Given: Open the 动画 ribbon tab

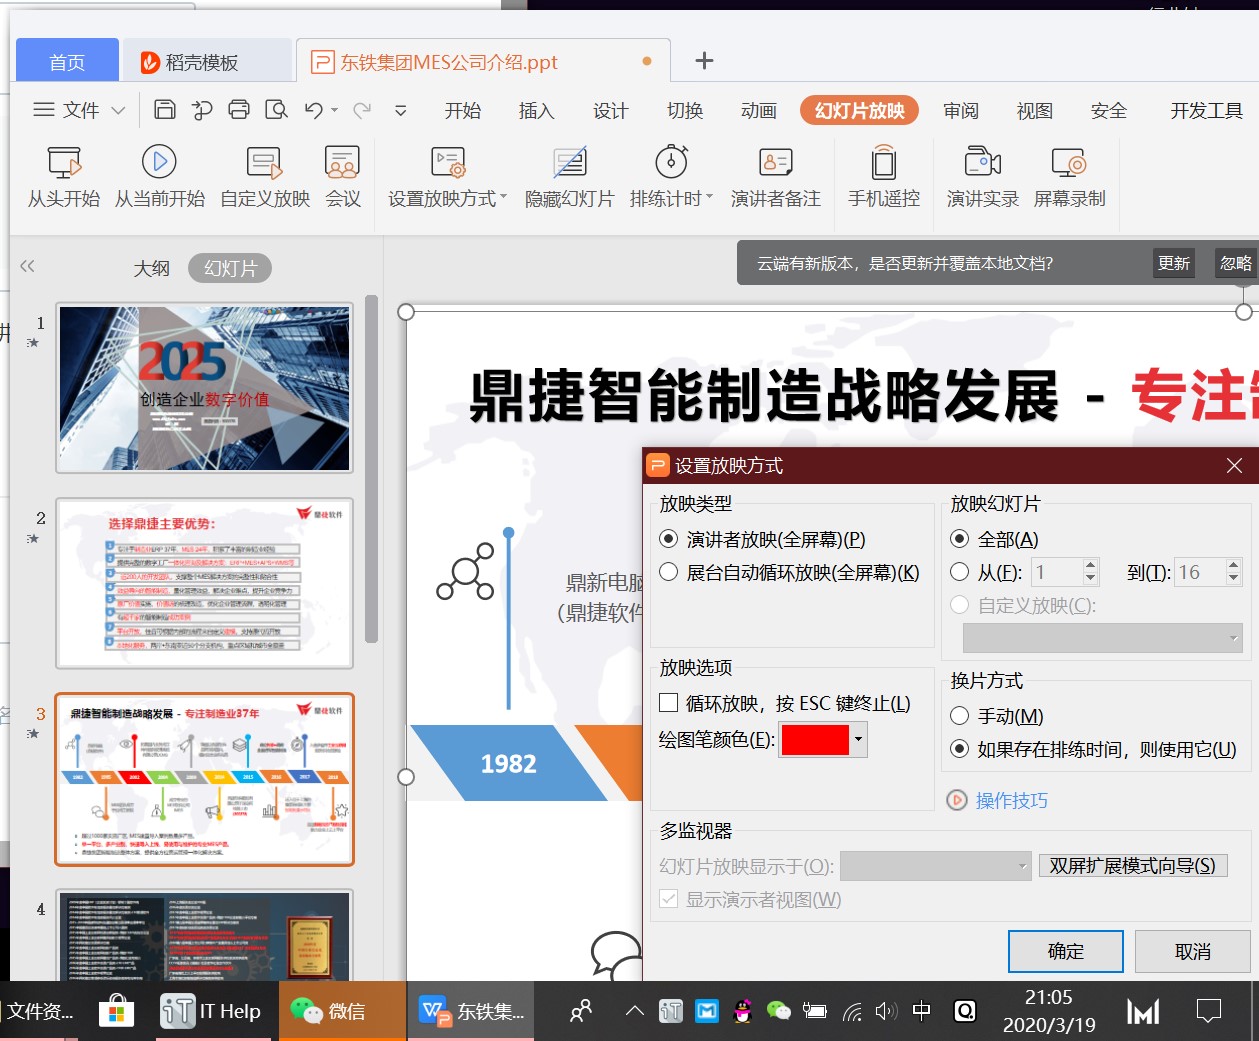Looking at the screenshot, I should 759,110.
